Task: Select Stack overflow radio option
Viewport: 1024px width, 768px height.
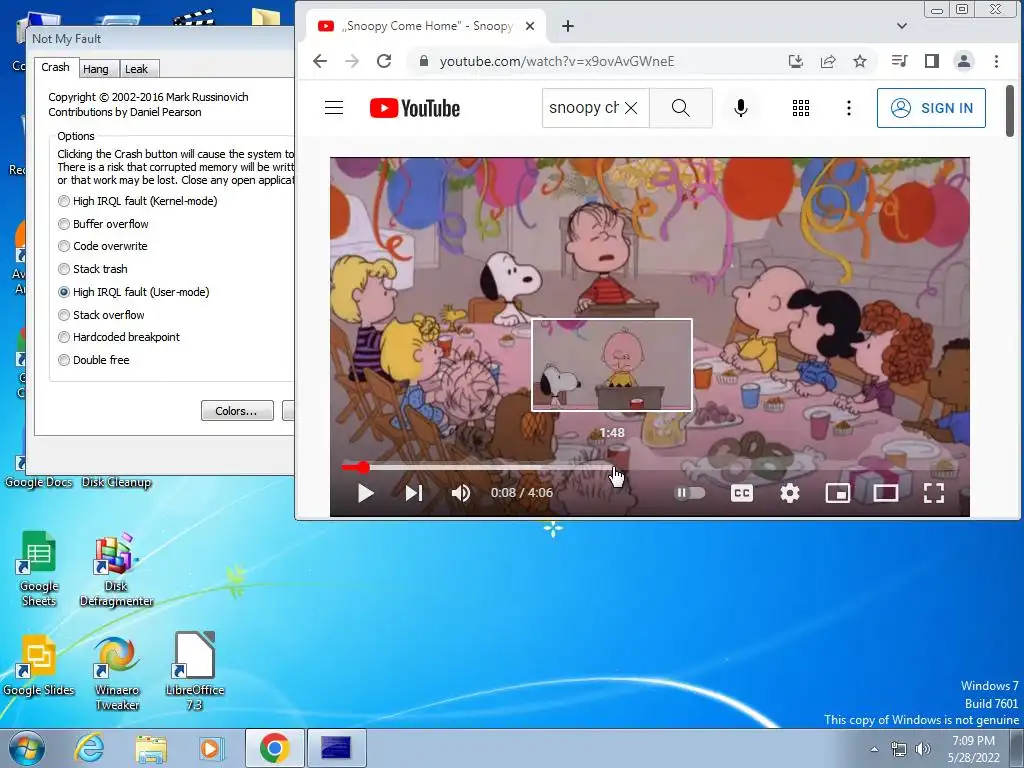Action: point(101,315)
